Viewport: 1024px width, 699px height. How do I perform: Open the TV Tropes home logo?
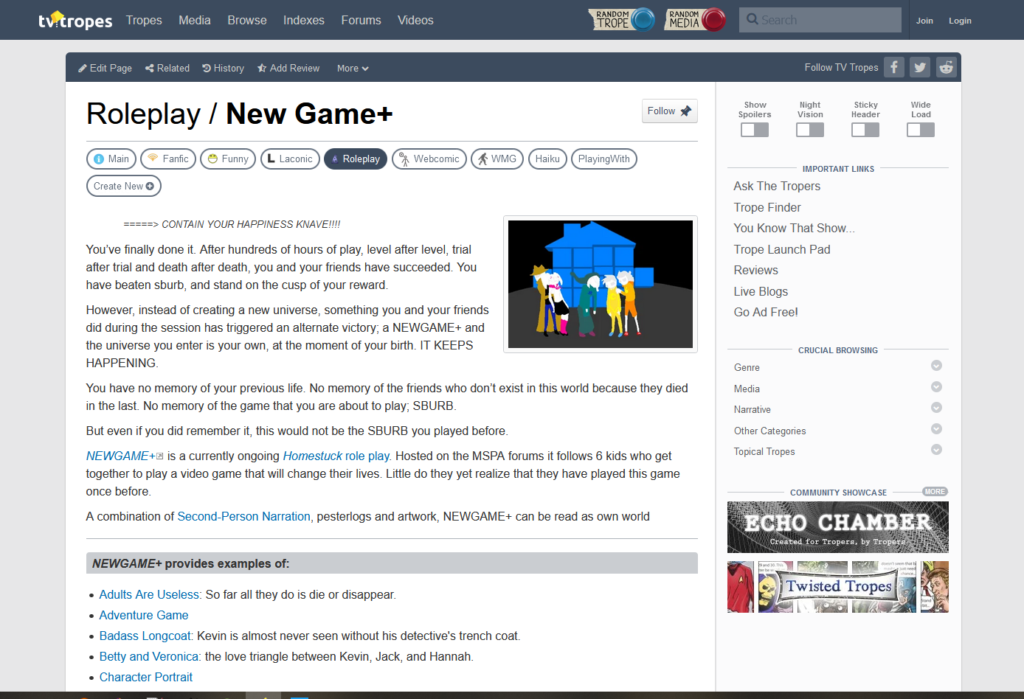coord(75,20)
